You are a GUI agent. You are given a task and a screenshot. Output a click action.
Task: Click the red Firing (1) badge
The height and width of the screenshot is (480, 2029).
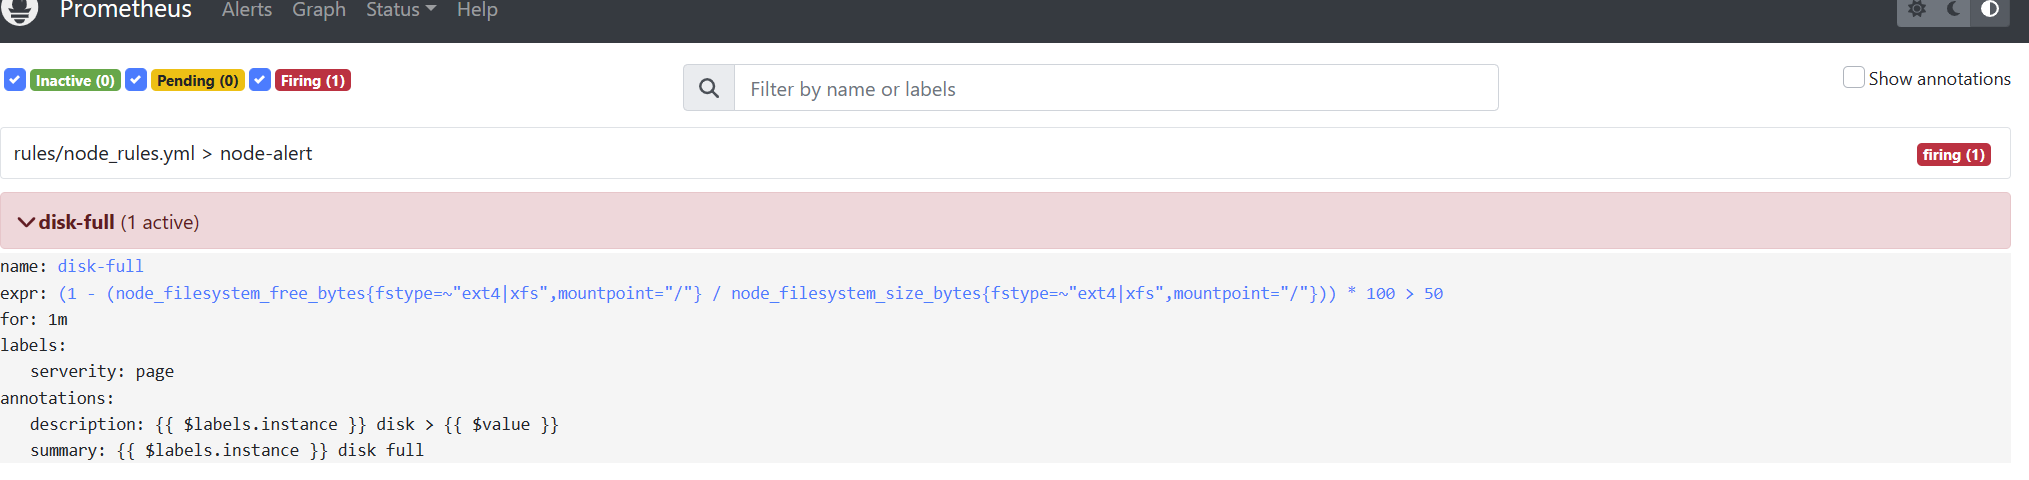(313, 80)
